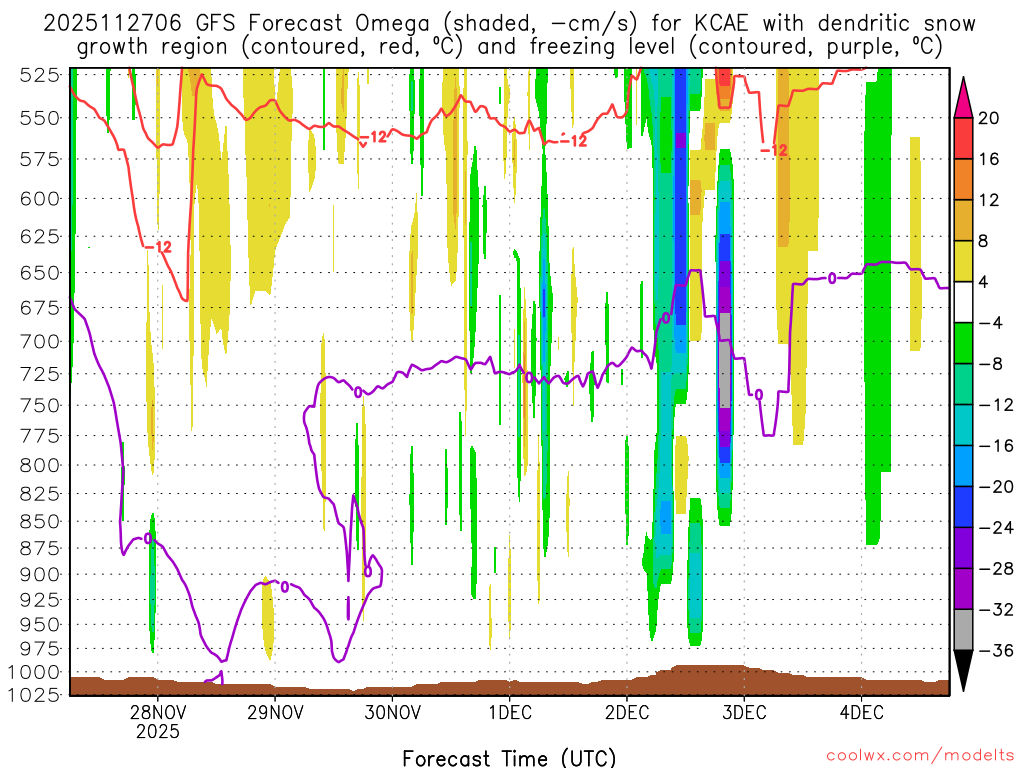Click the royal blue swatch between -20 and -24
Screen dimensions: 1024x768
pos(963,507)
